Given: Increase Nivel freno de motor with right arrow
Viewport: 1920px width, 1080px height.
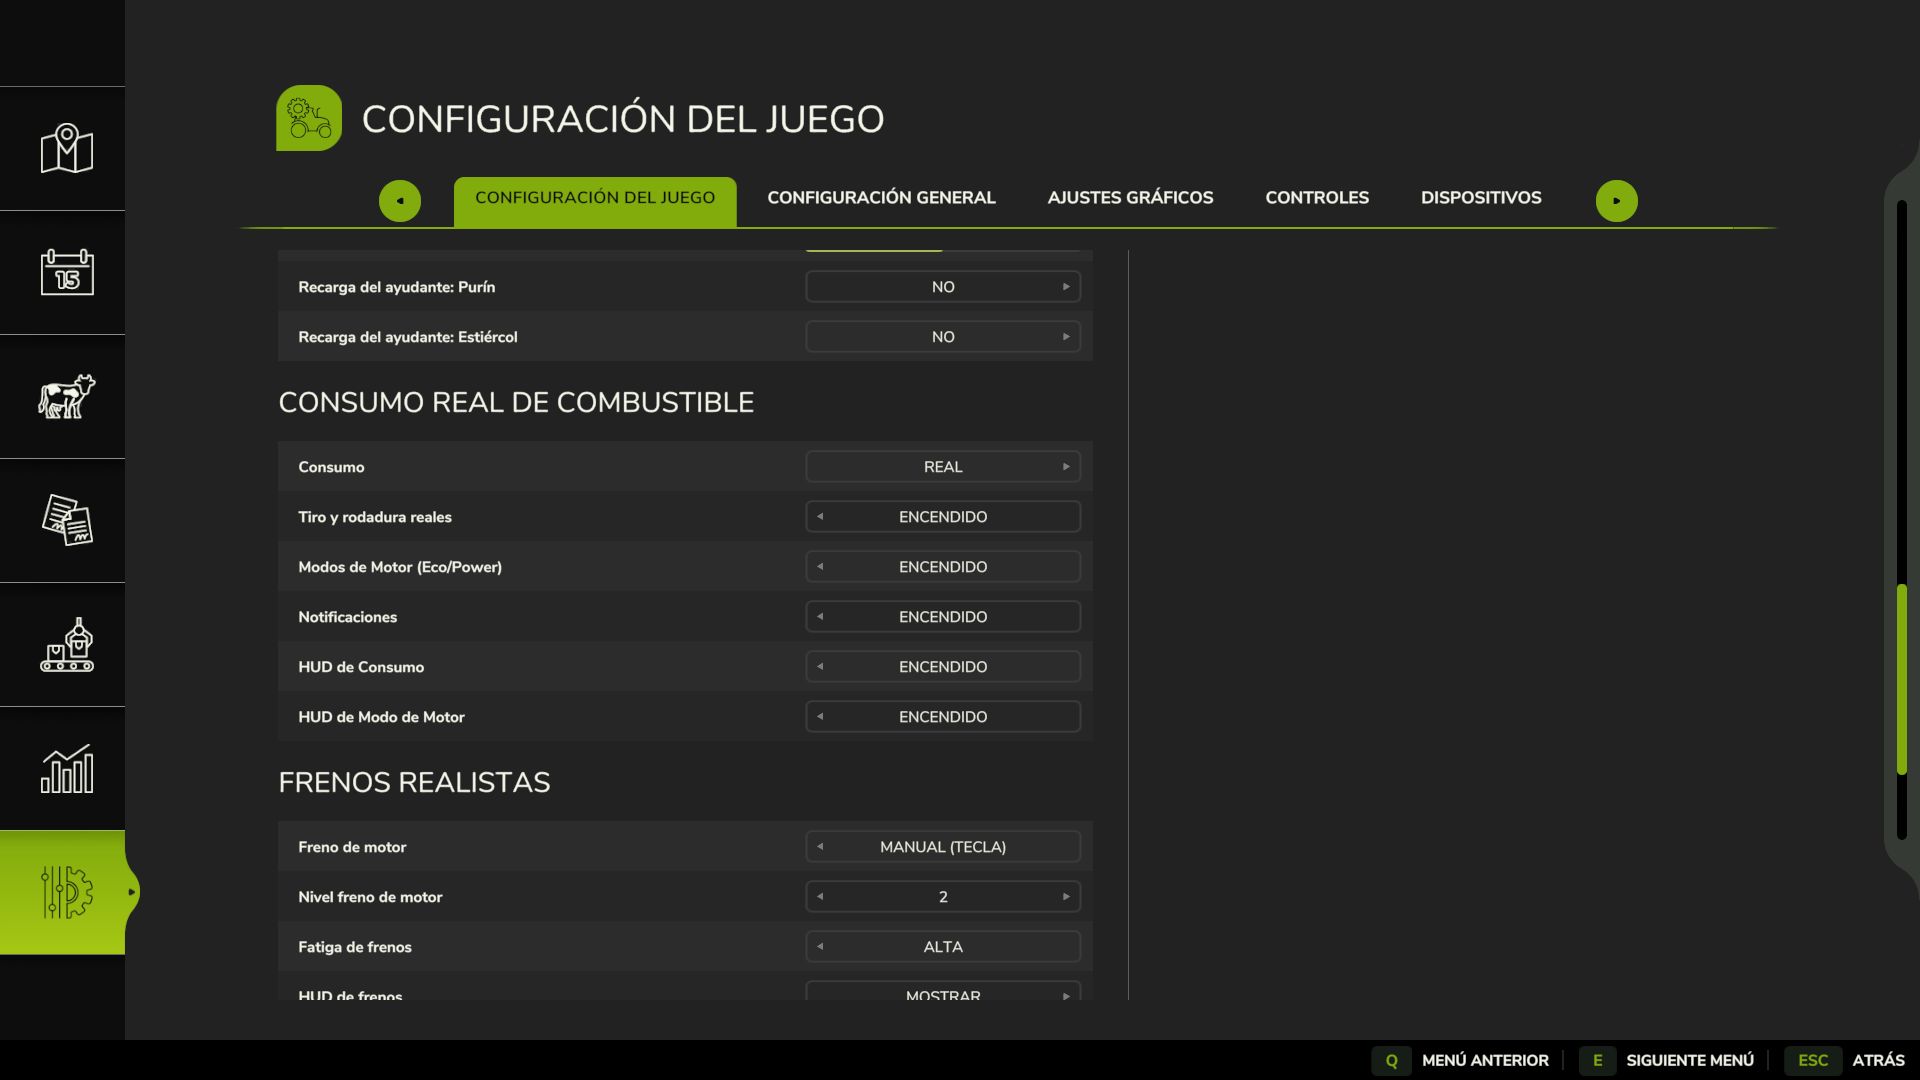Looking at the screenshot, I should pyautogui.click(x=1066, y=897).
